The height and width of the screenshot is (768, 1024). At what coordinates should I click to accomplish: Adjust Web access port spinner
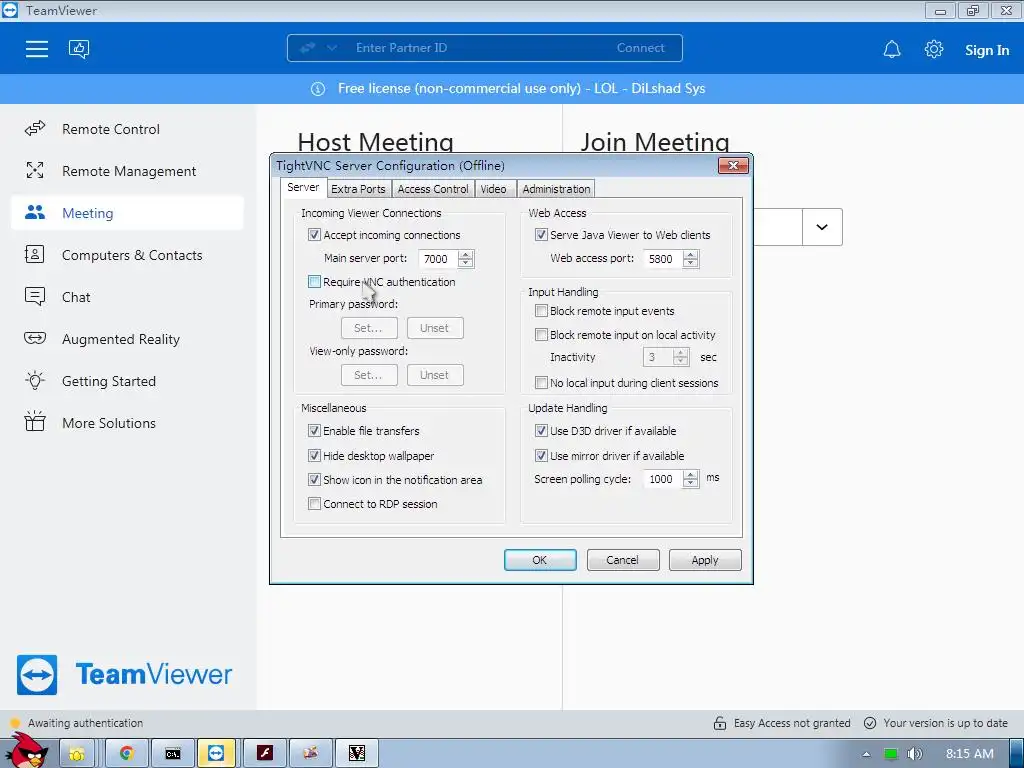[690, 259]
